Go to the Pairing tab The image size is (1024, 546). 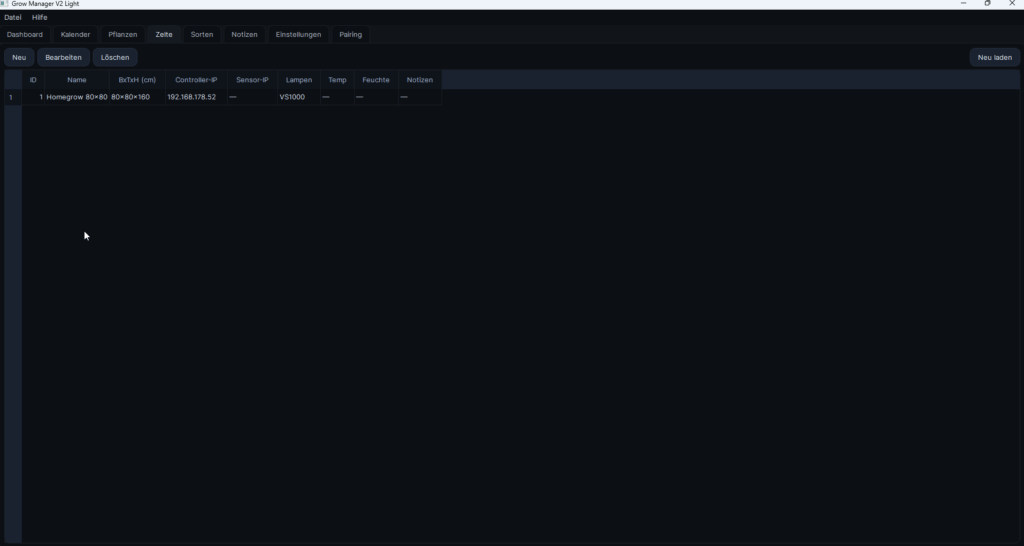pyautogui.click(x=350, y=35)
